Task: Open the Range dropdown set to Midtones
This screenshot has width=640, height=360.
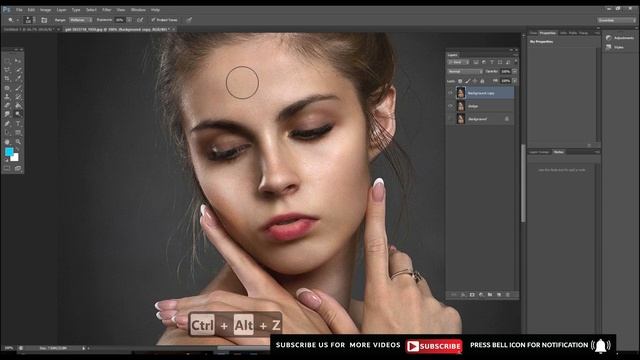Action: [80, 20]
